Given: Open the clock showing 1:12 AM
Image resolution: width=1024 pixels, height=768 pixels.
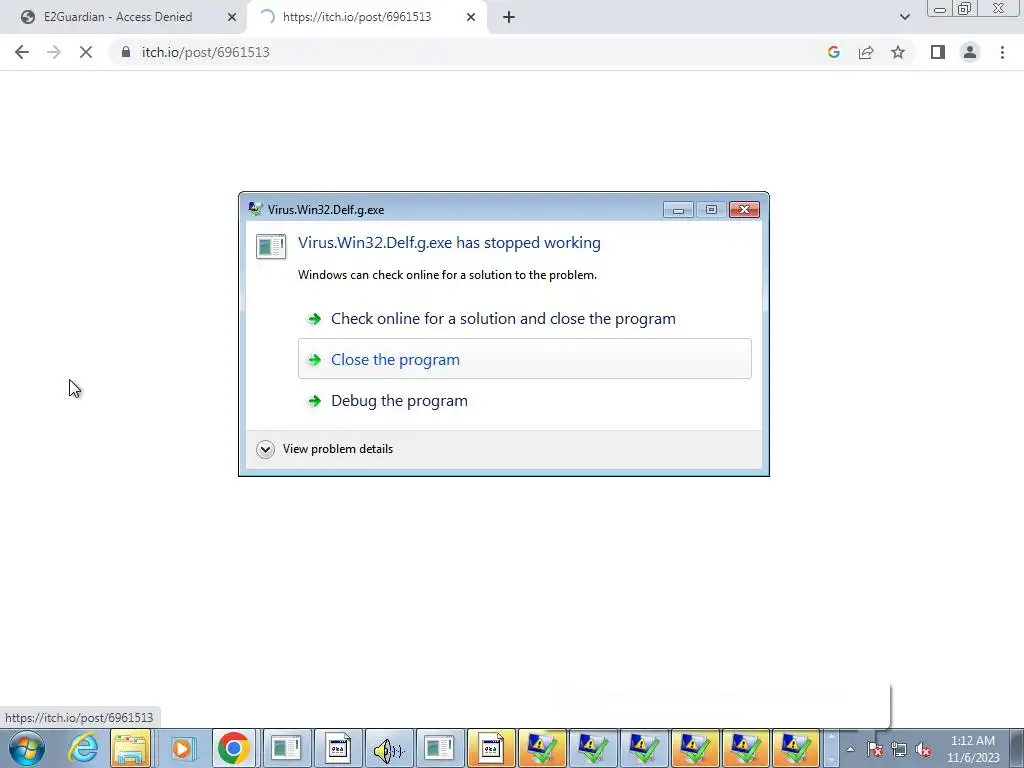Looking at the screenshot, I should pyautogui.click(x=973, y=748).
